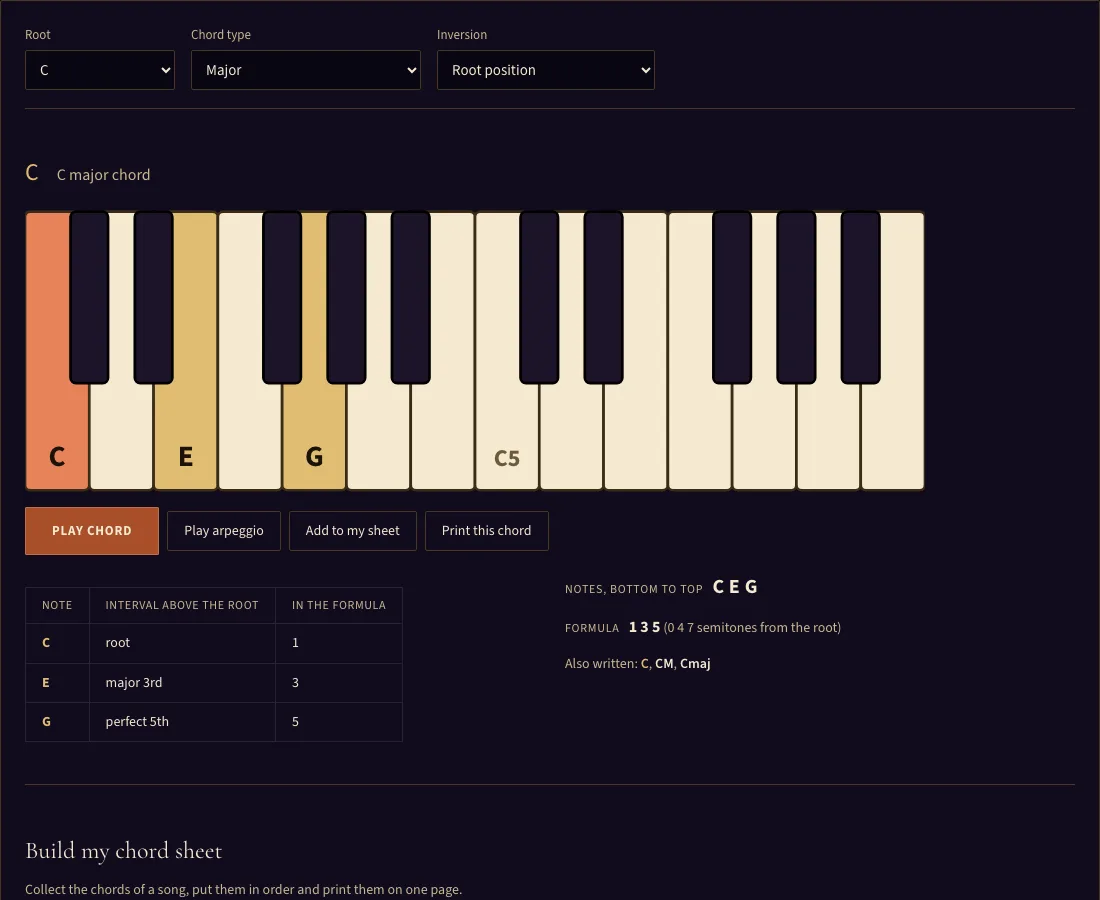The image size is (1100, 900).
Task: Click 'C major chord' heading text
Action: [103, 175]
